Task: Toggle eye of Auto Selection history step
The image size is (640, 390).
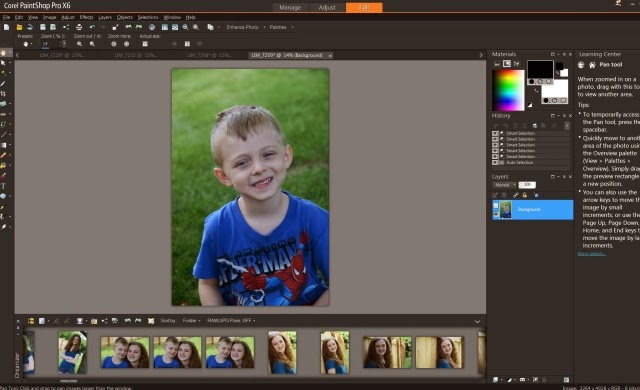Action: [x=495, y=162]
